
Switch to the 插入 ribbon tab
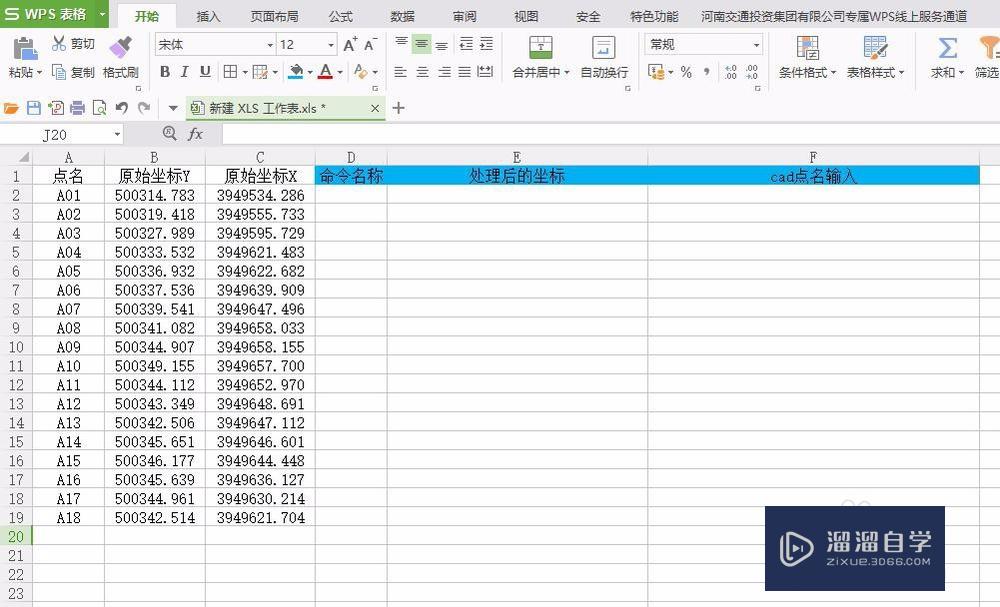(209, 16)
